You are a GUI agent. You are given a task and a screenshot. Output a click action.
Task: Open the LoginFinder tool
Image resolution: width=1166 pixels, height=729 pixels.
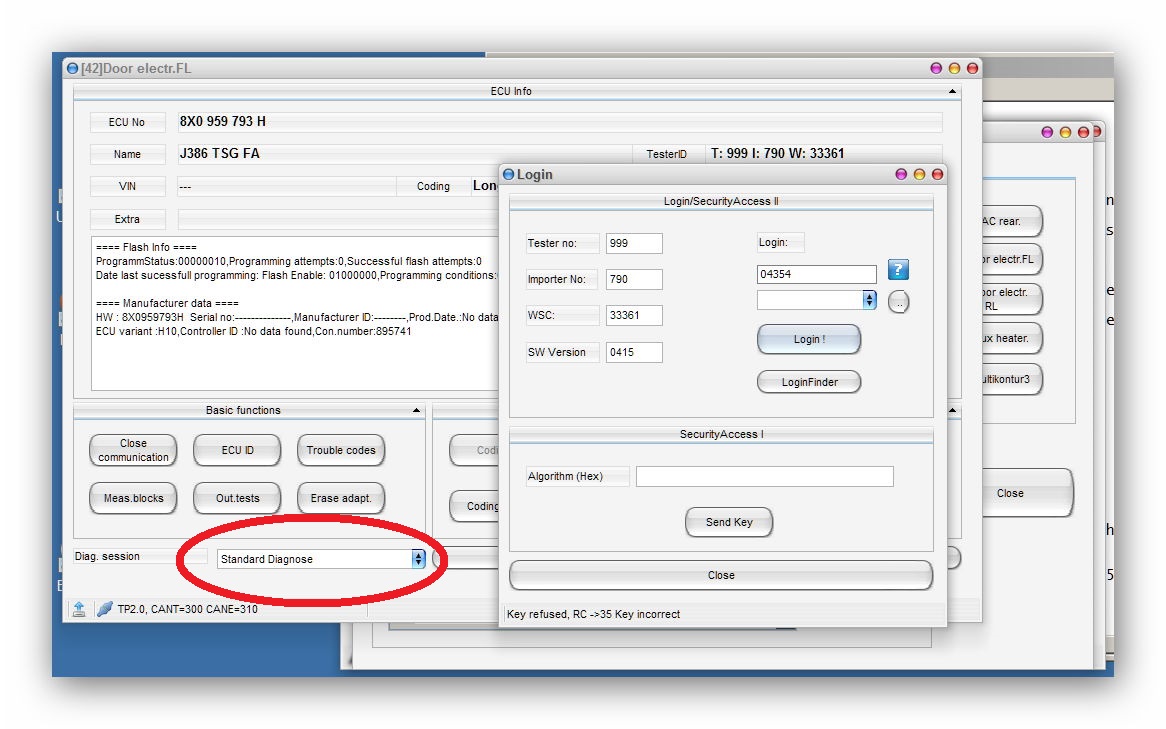click(x=809, y=382)
